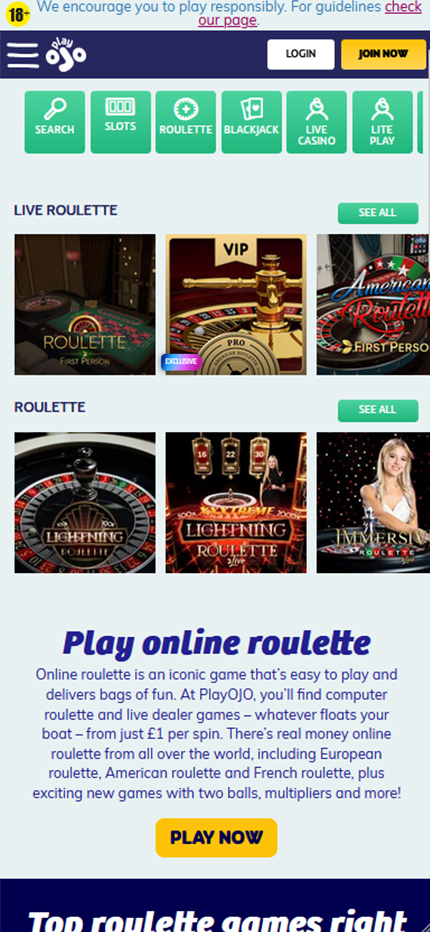This screenshot has height=932, width=430.
Task: Open American Roulette First Person thumbnail
Action: [373, 304]
